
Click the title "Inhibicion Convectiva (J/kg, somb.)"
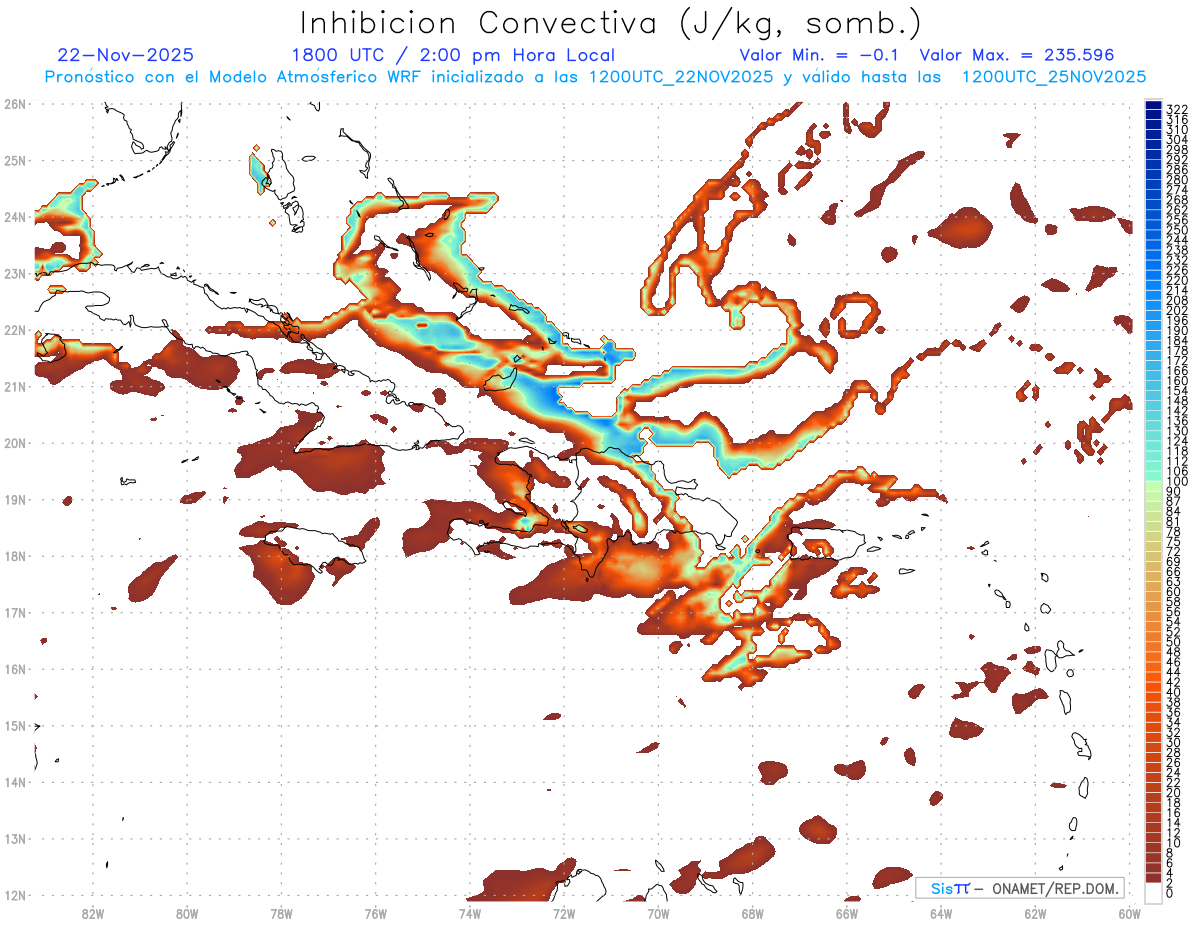click(x=612, y=23)
